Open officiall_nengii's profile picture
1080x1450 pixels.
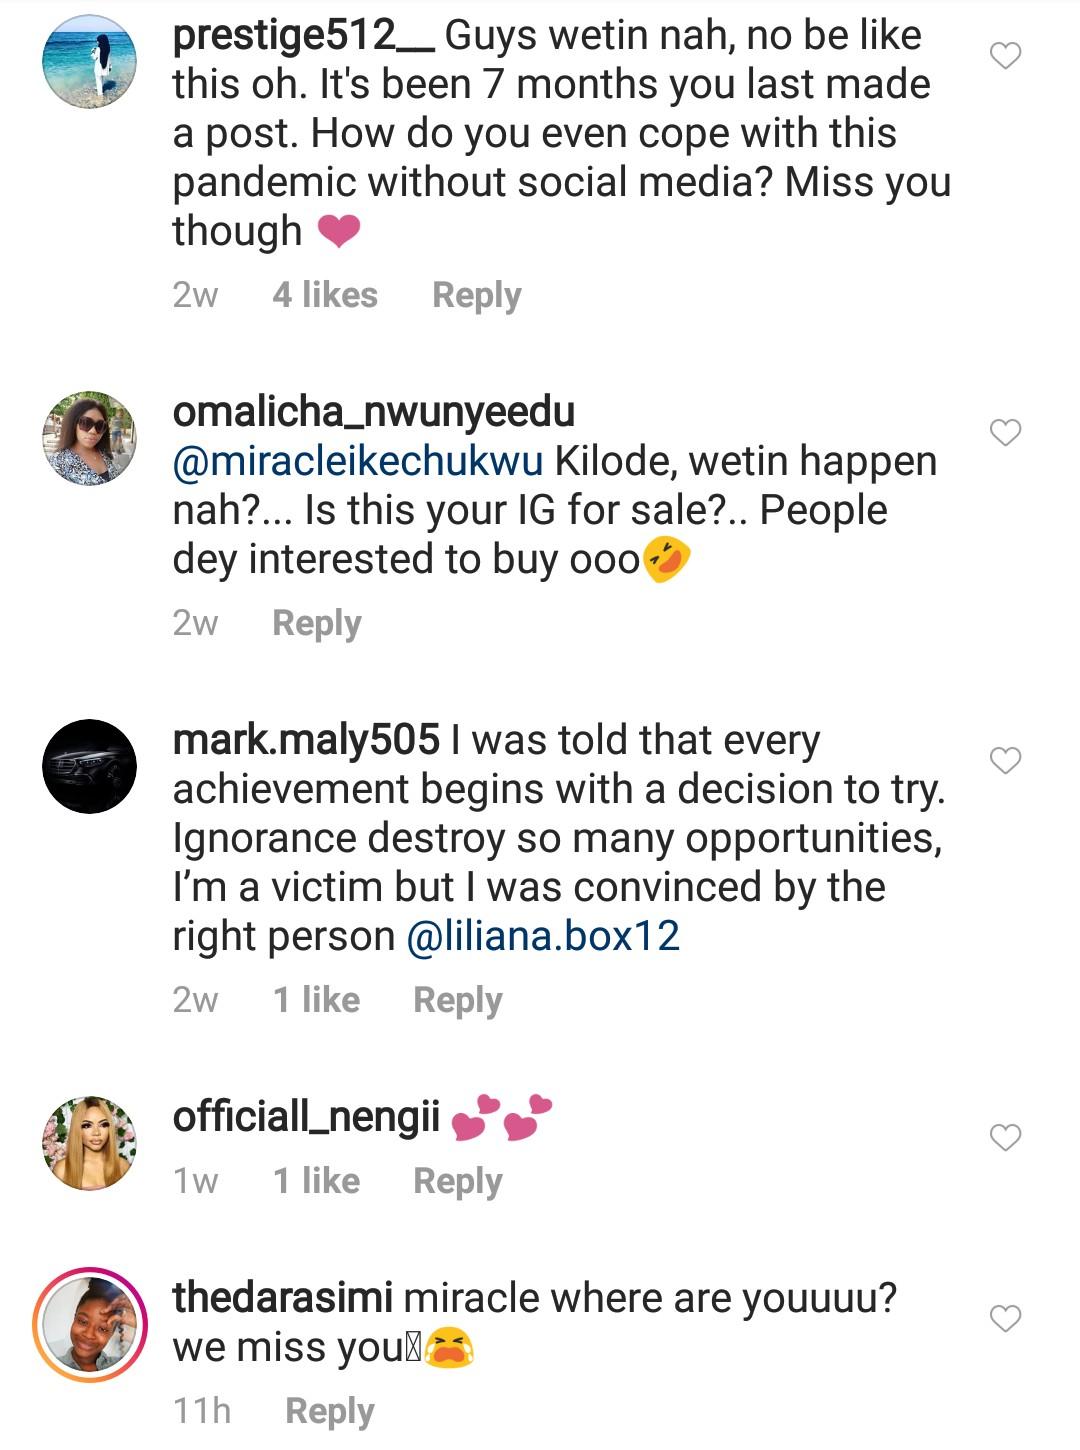tap(90, 1143)
